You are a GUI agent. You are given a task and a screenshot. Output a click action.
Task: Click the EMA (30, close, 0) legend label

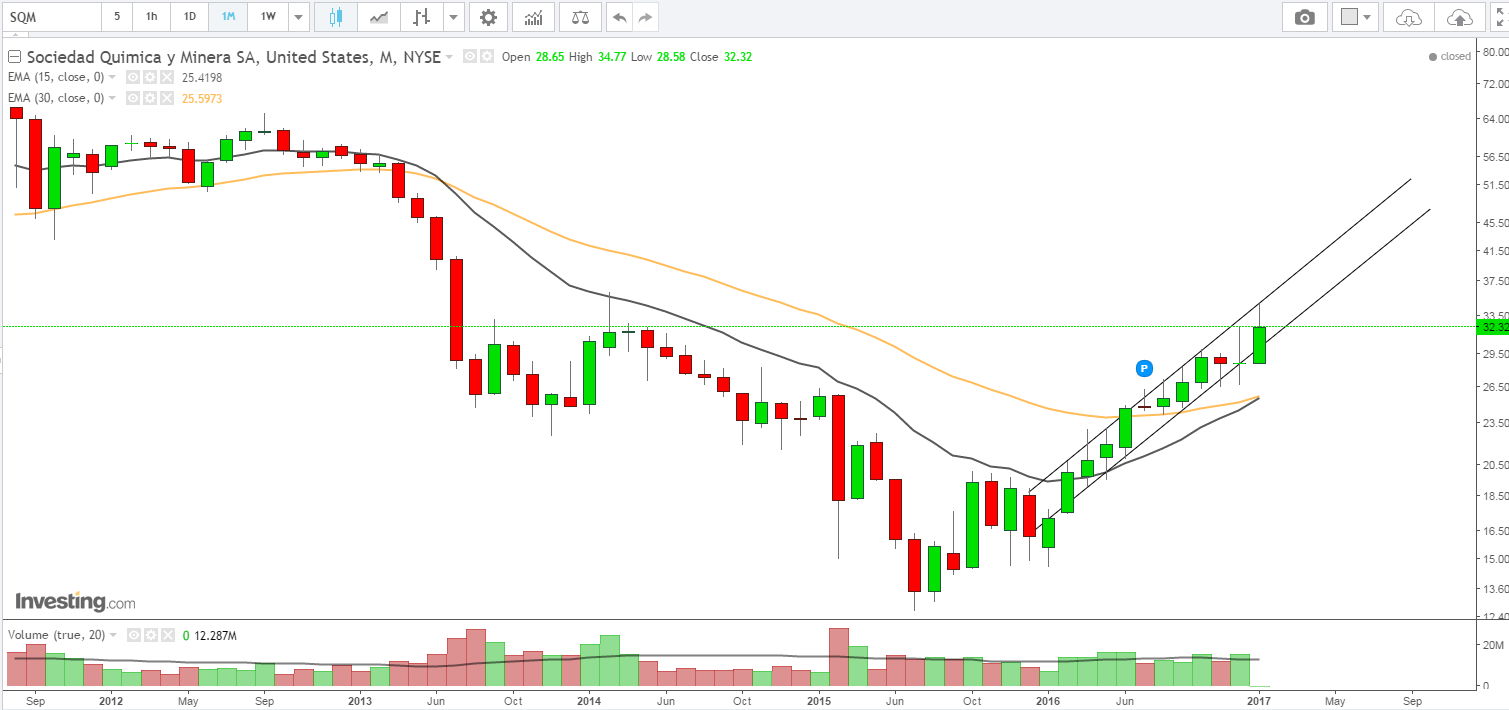point(55,98)
